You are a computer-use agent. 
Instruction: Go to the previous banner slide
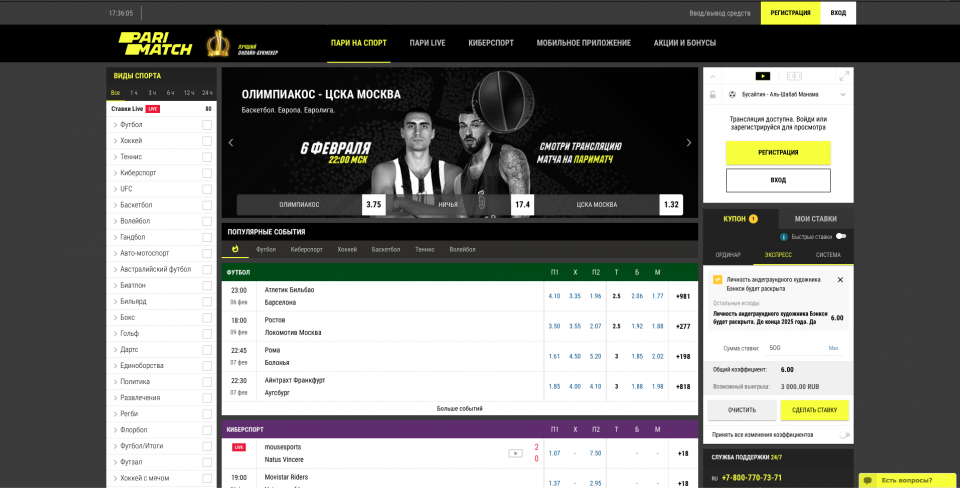(x=231, y=143)
